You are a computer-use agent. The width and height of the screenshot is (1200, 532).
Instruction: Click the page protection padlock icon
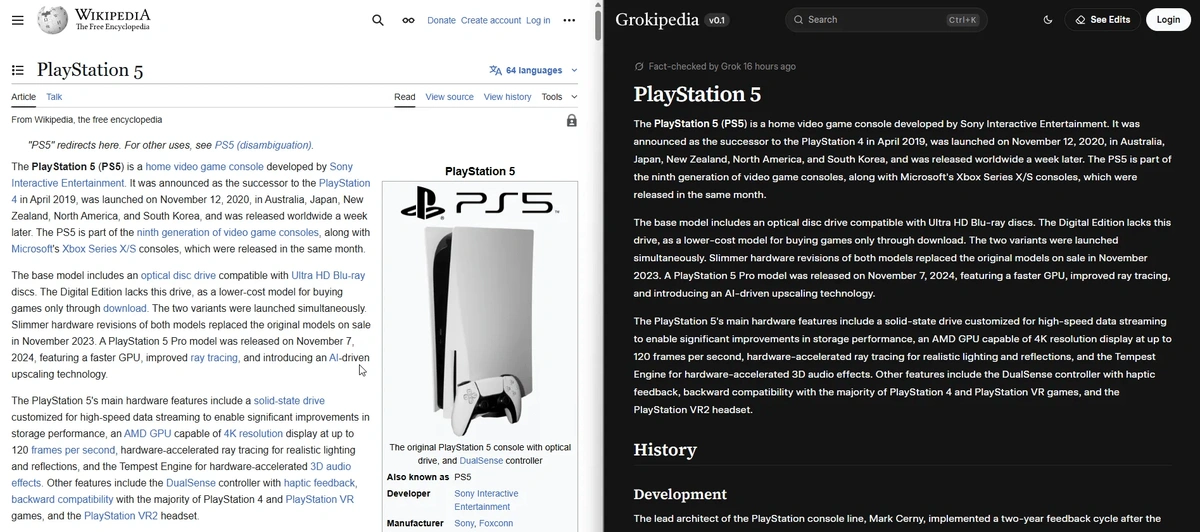(x=571, y=120)
